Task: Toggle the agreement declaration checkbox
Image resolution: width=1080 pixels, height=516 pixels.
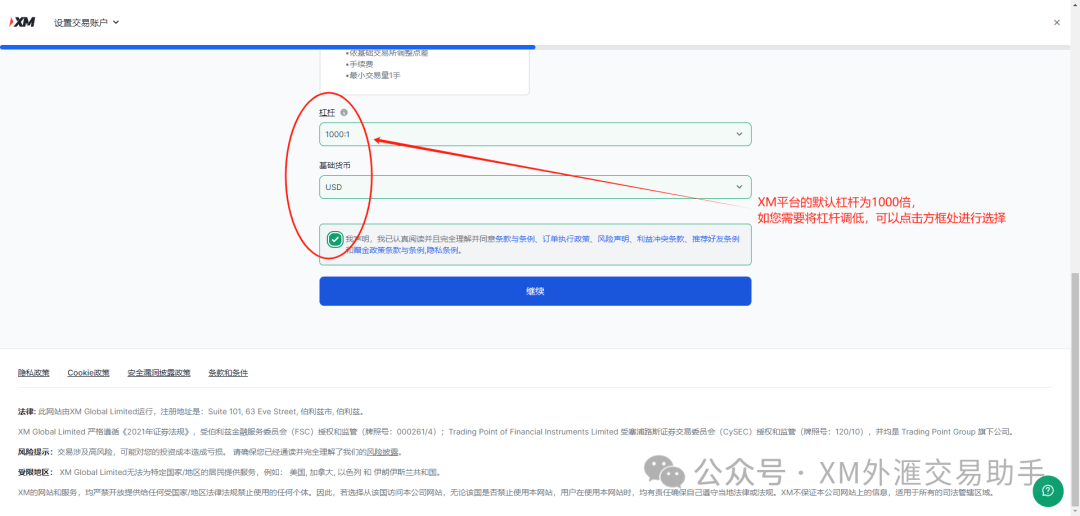Action: (335, 239)
